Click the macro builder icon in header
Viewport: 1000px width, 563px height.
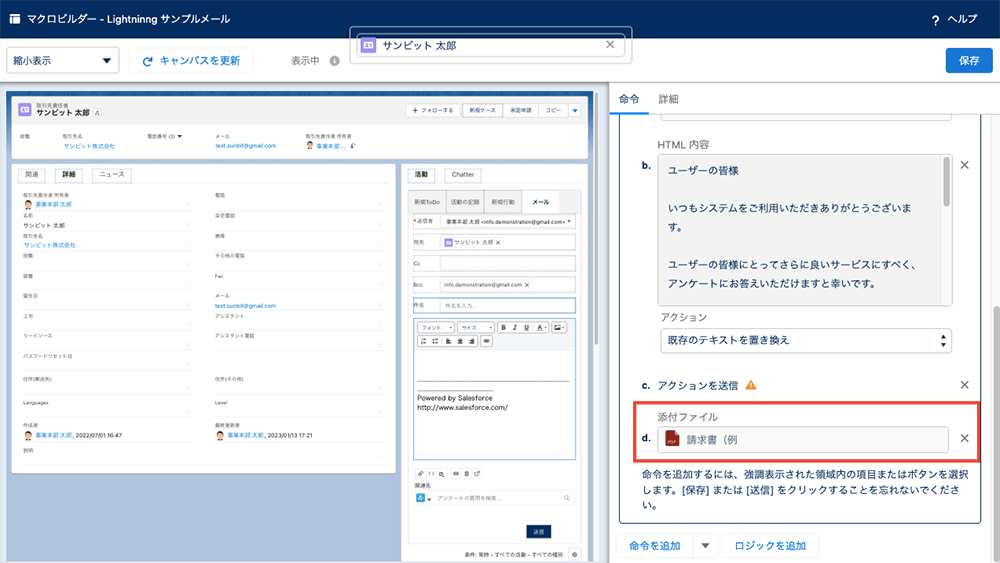(14, 19)
